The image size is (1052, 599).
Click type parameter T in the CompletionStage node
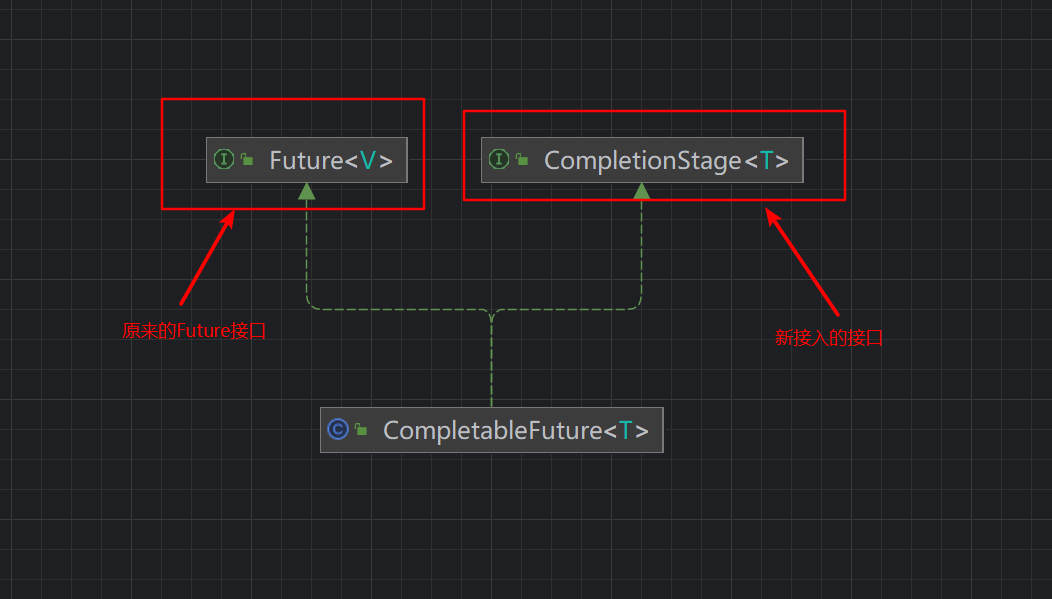(766, 160)
